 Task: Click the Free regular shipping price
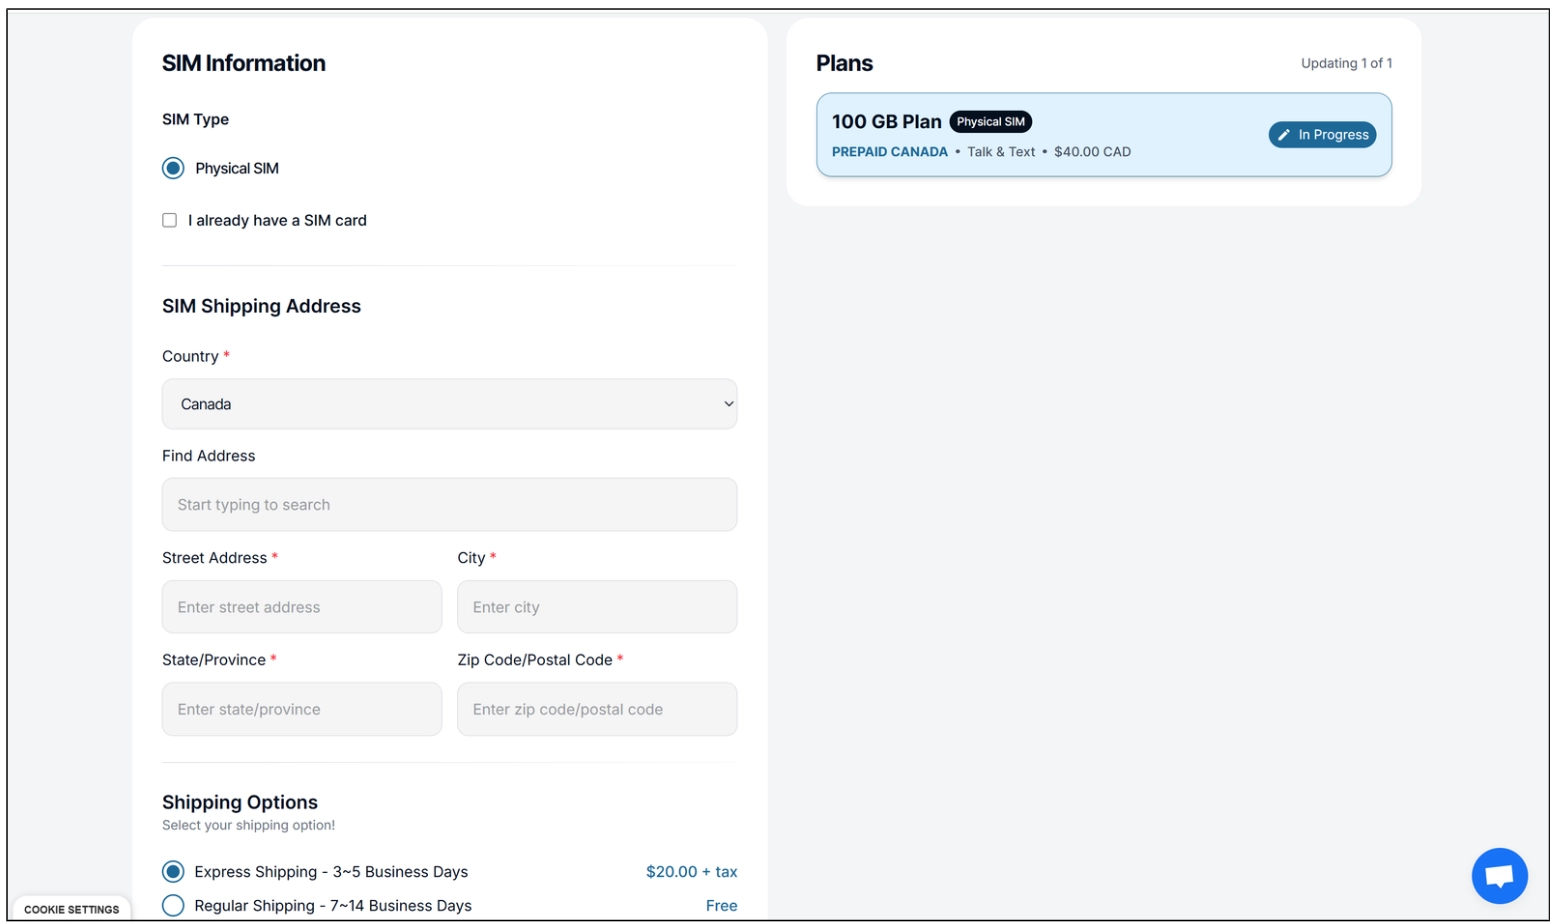coord(721,905)
